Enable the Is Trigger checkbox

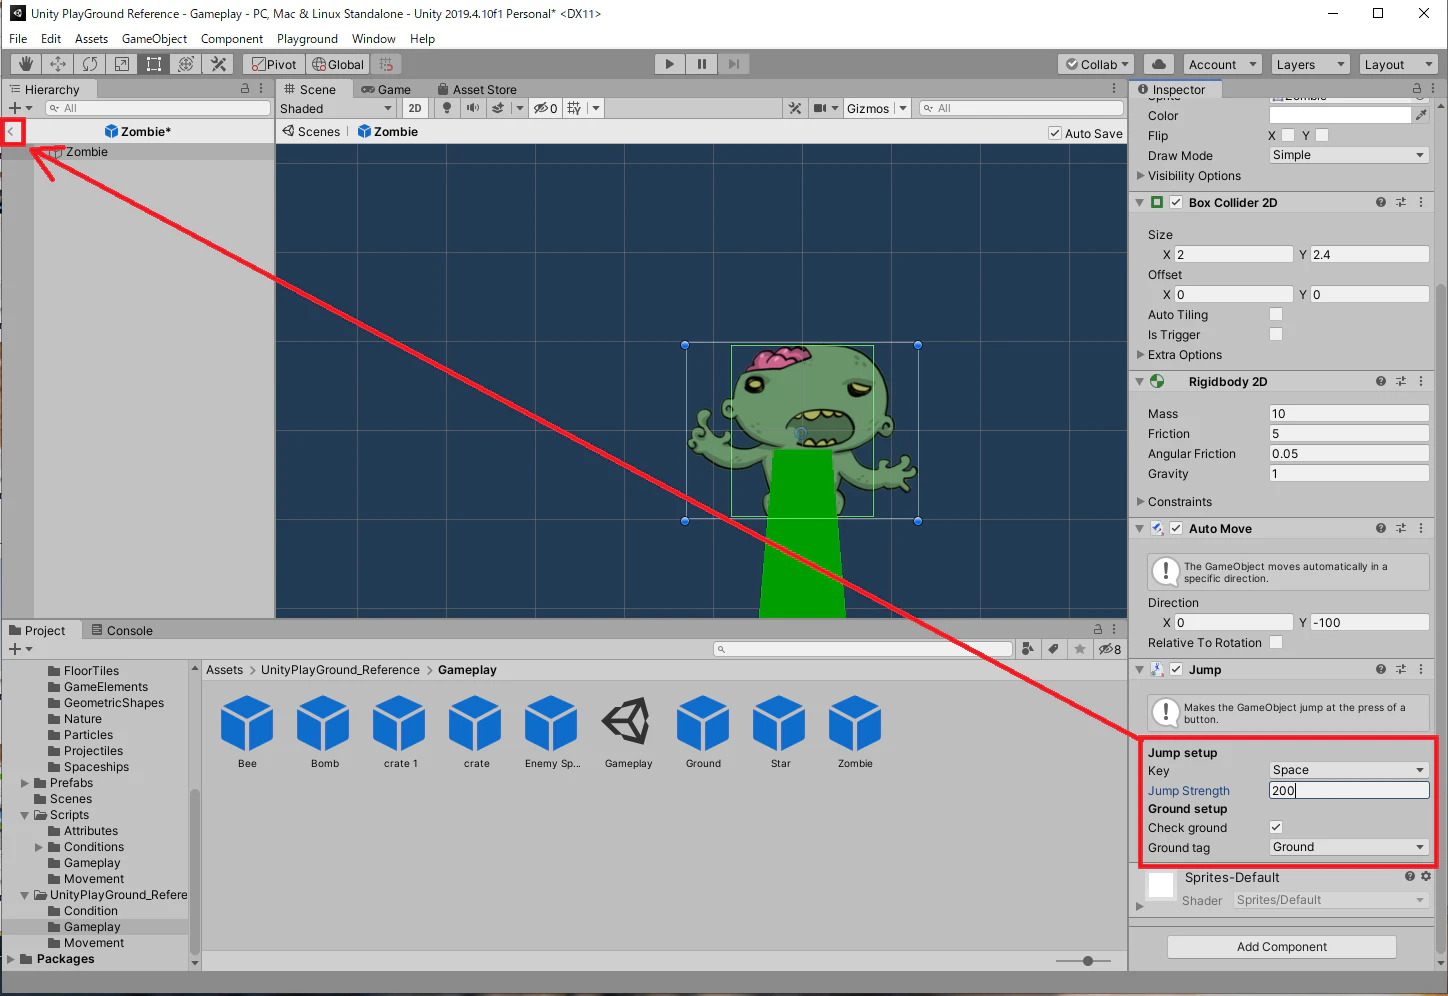click(x=1276, y=334)
